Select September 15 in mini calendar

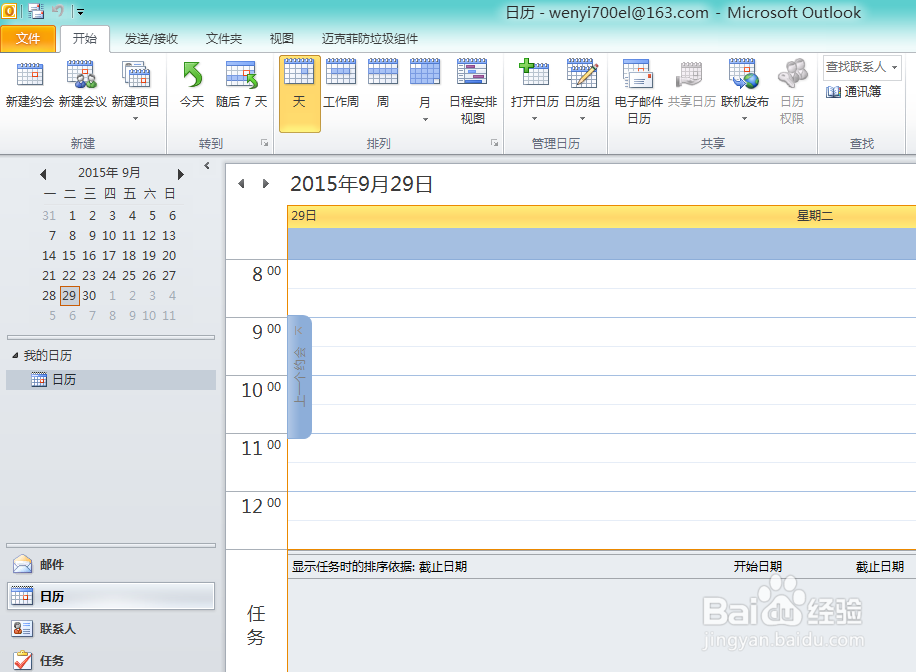pyautogui.click(x=70, y=256)
